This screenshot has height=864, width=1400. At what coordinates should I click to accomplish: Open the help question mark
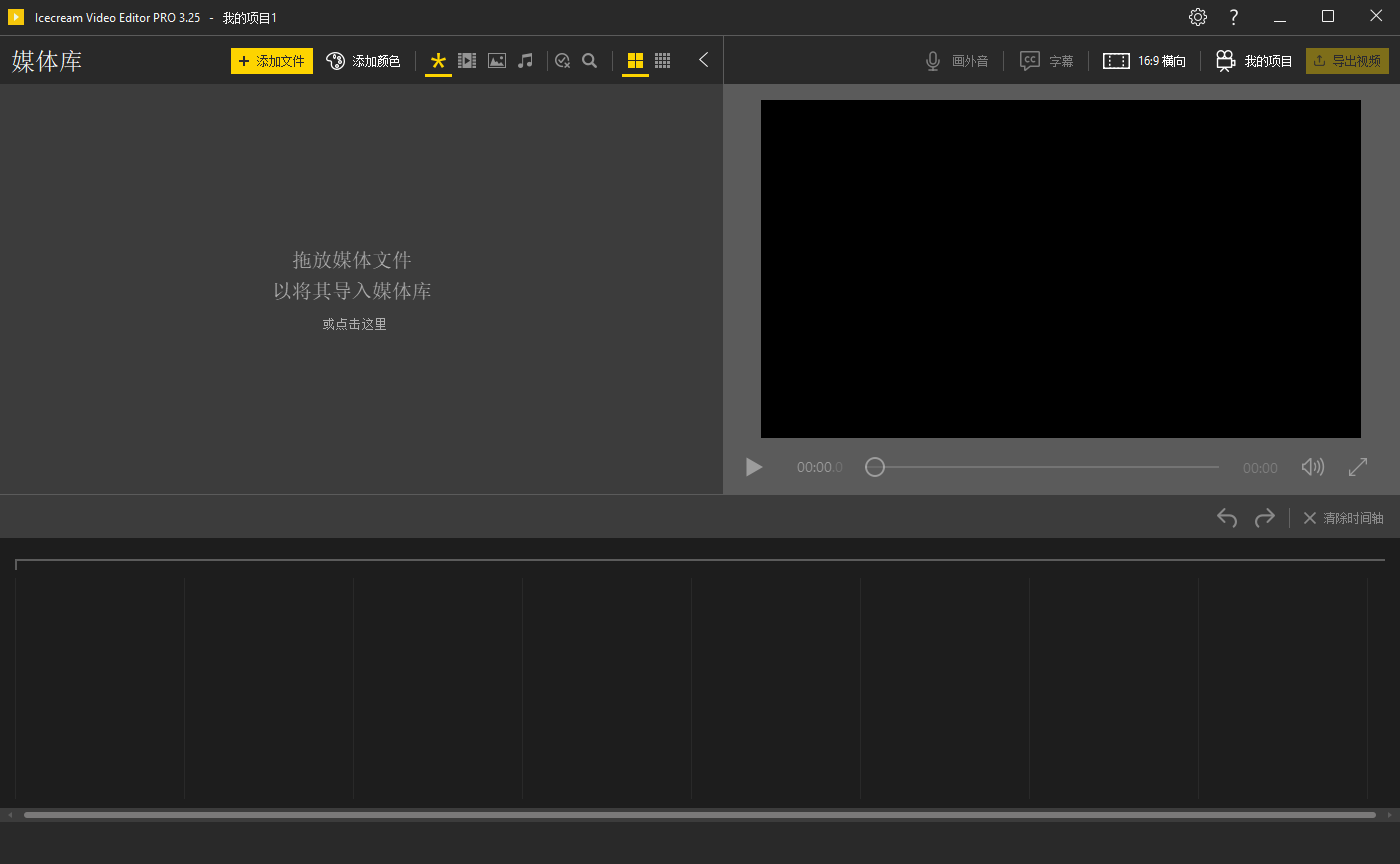pyautogui.click(x=1233, y=17)
